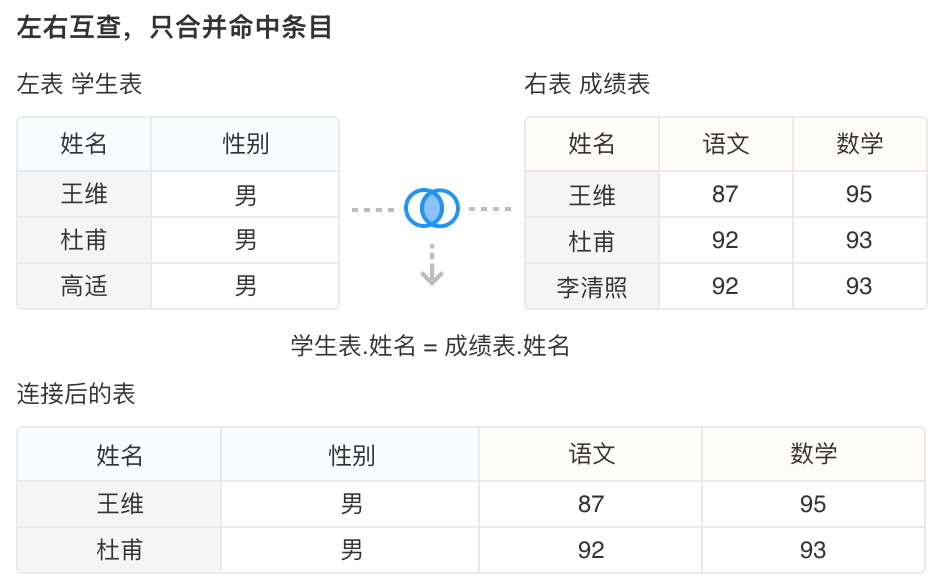Select the 左表 学生表 label
This screenshot has width=950, height=586.
[x=80, y=84]
